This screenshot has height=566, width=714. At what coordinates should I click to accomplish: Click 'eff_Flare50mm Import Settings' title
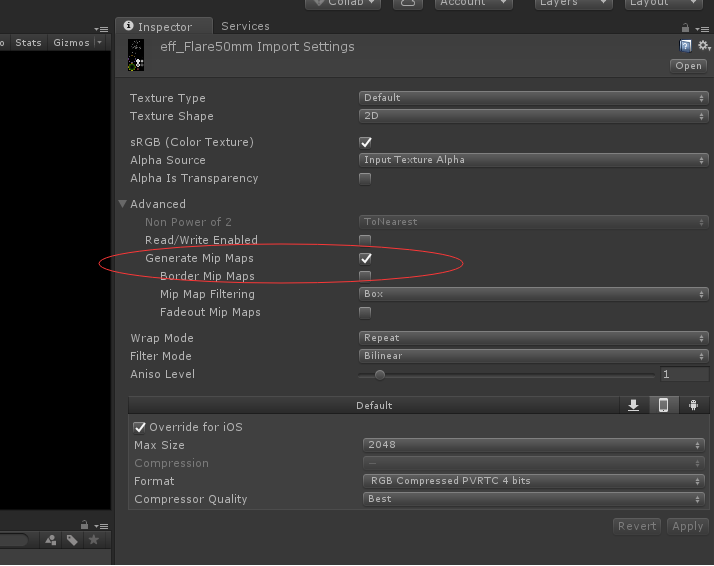tap(257, 47)
